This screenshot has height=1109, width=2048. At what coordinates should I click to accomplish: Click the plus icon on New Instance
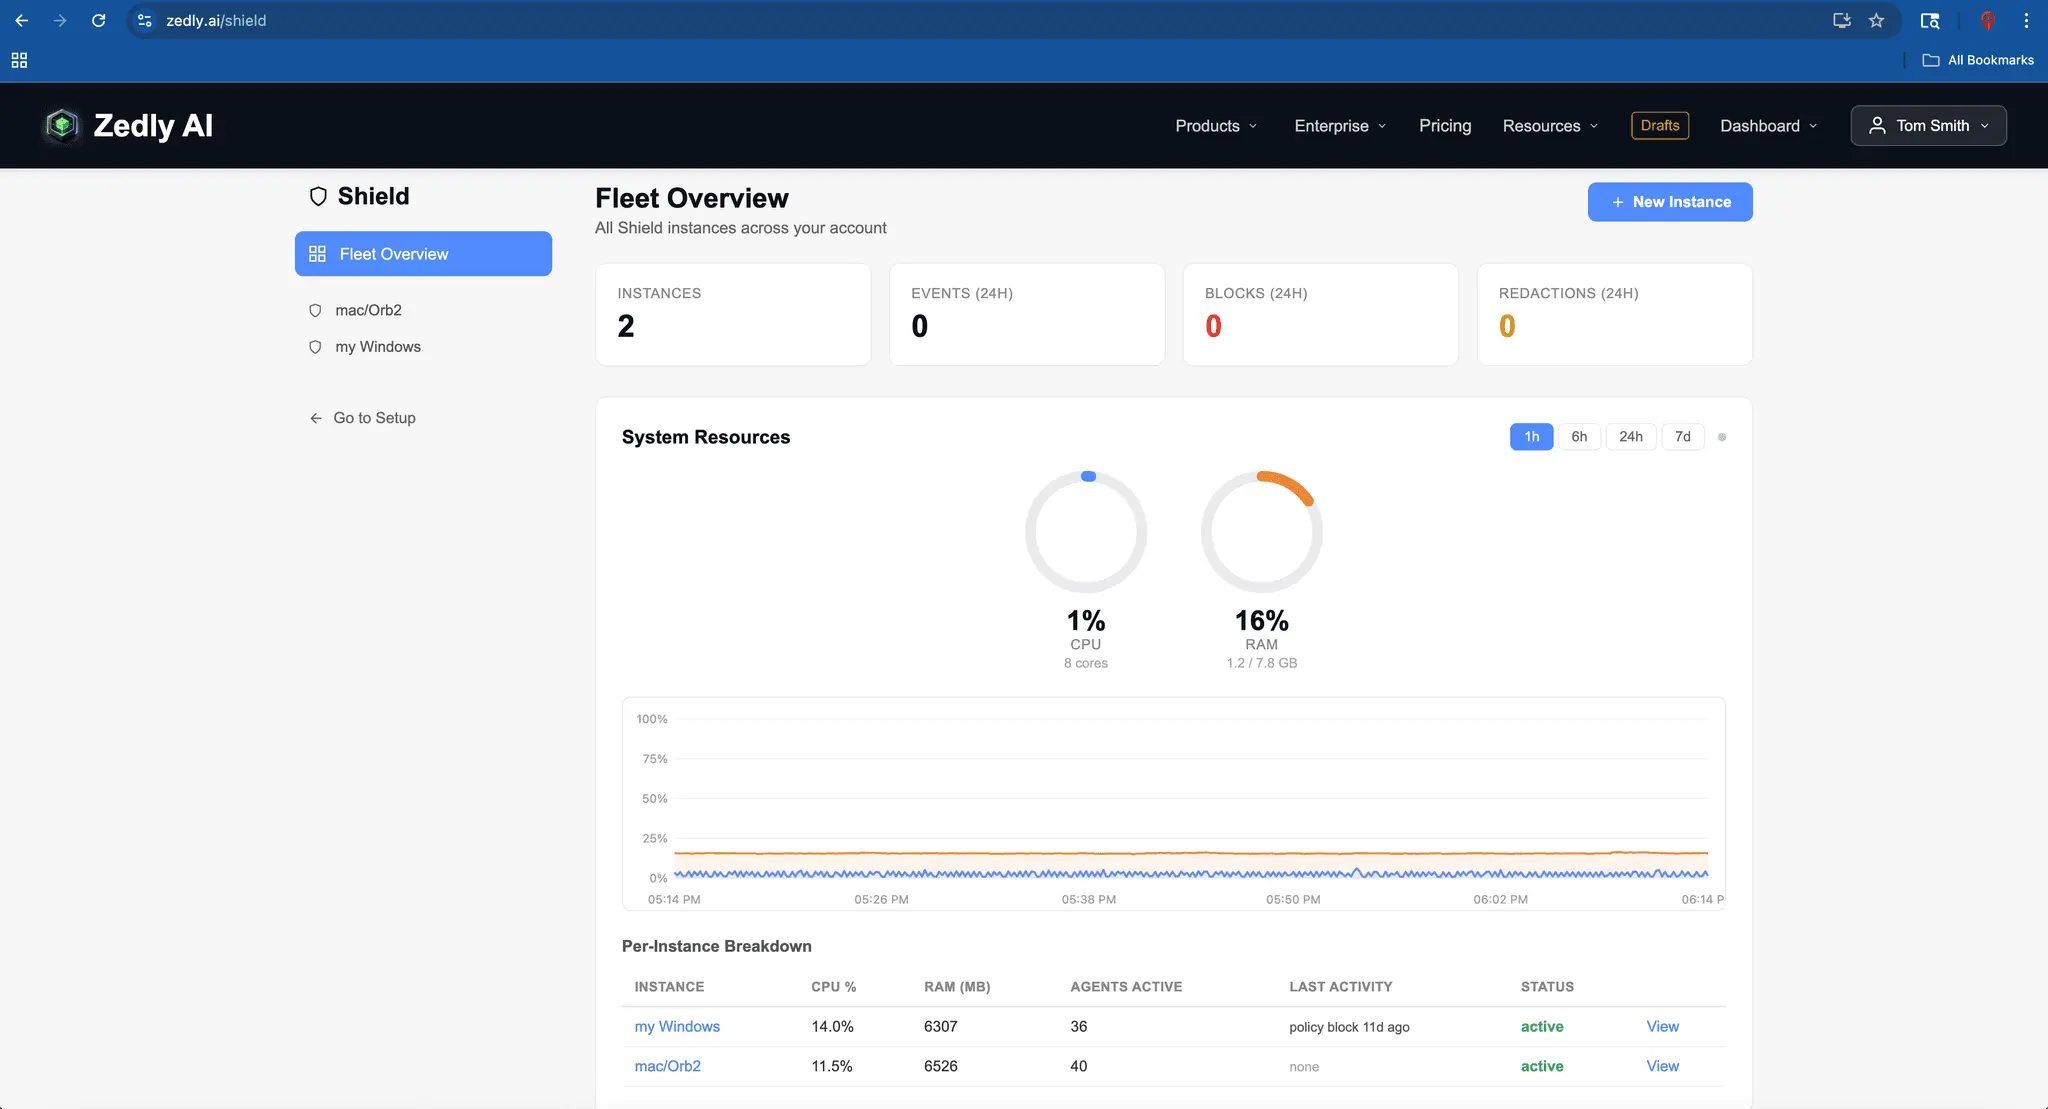coord(1617,202)
